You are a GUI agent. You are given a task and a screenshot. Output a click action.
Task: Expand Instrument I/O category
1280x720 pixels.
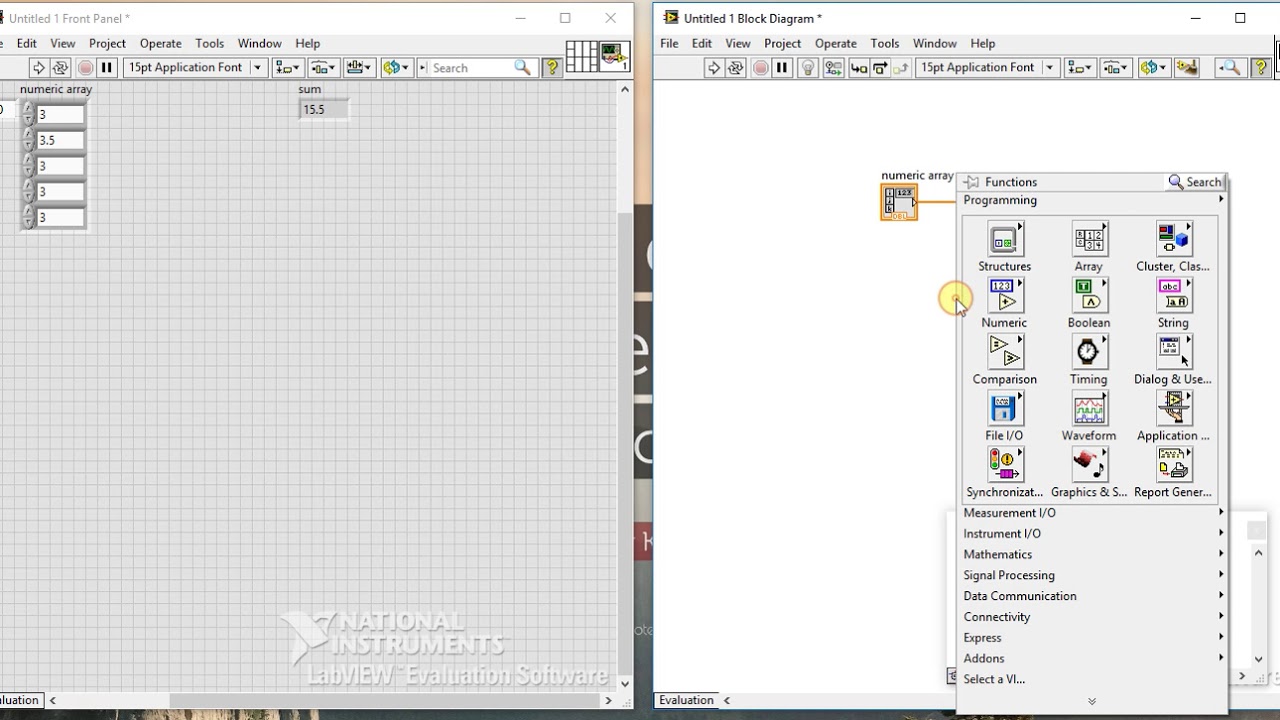pyautogui.click(x=1092, y=534)
